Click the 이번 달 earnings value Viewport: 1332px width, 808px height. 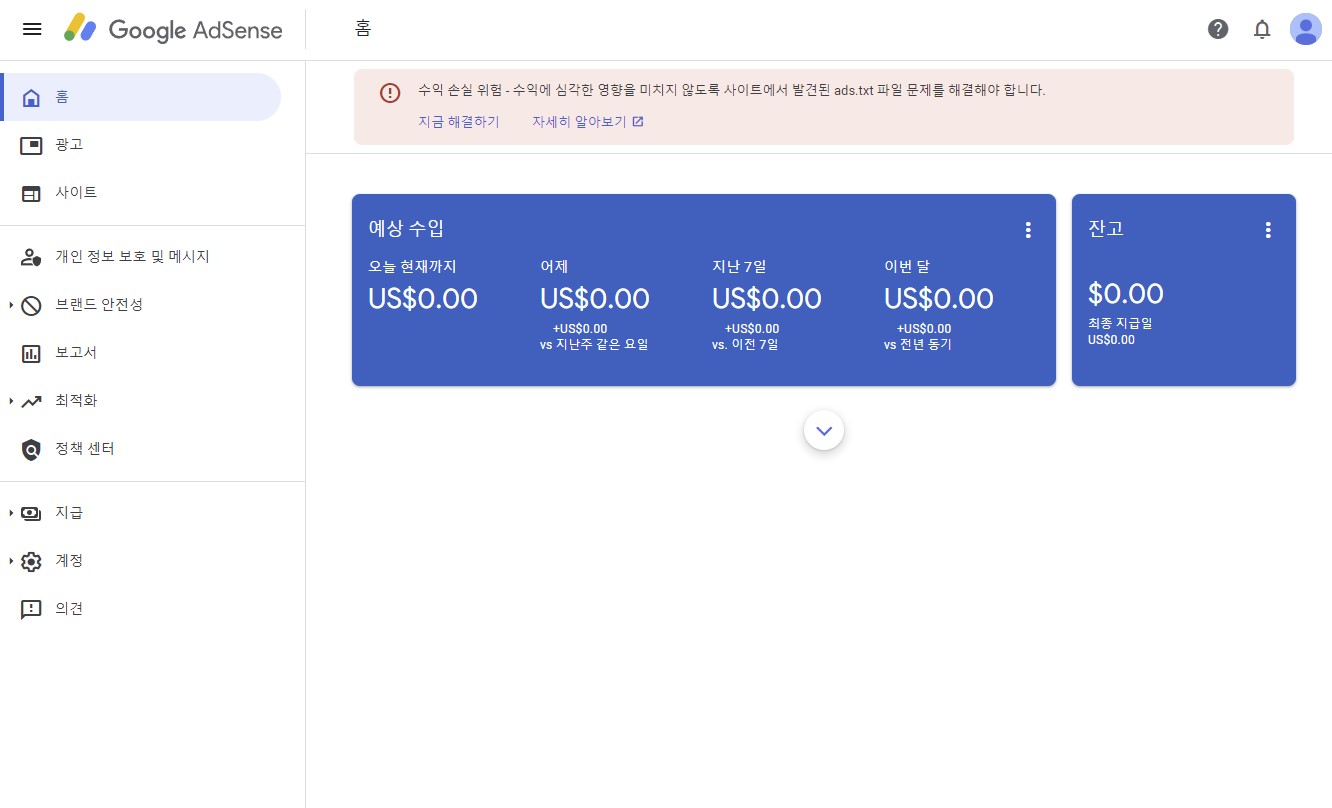tap(939, 299)
